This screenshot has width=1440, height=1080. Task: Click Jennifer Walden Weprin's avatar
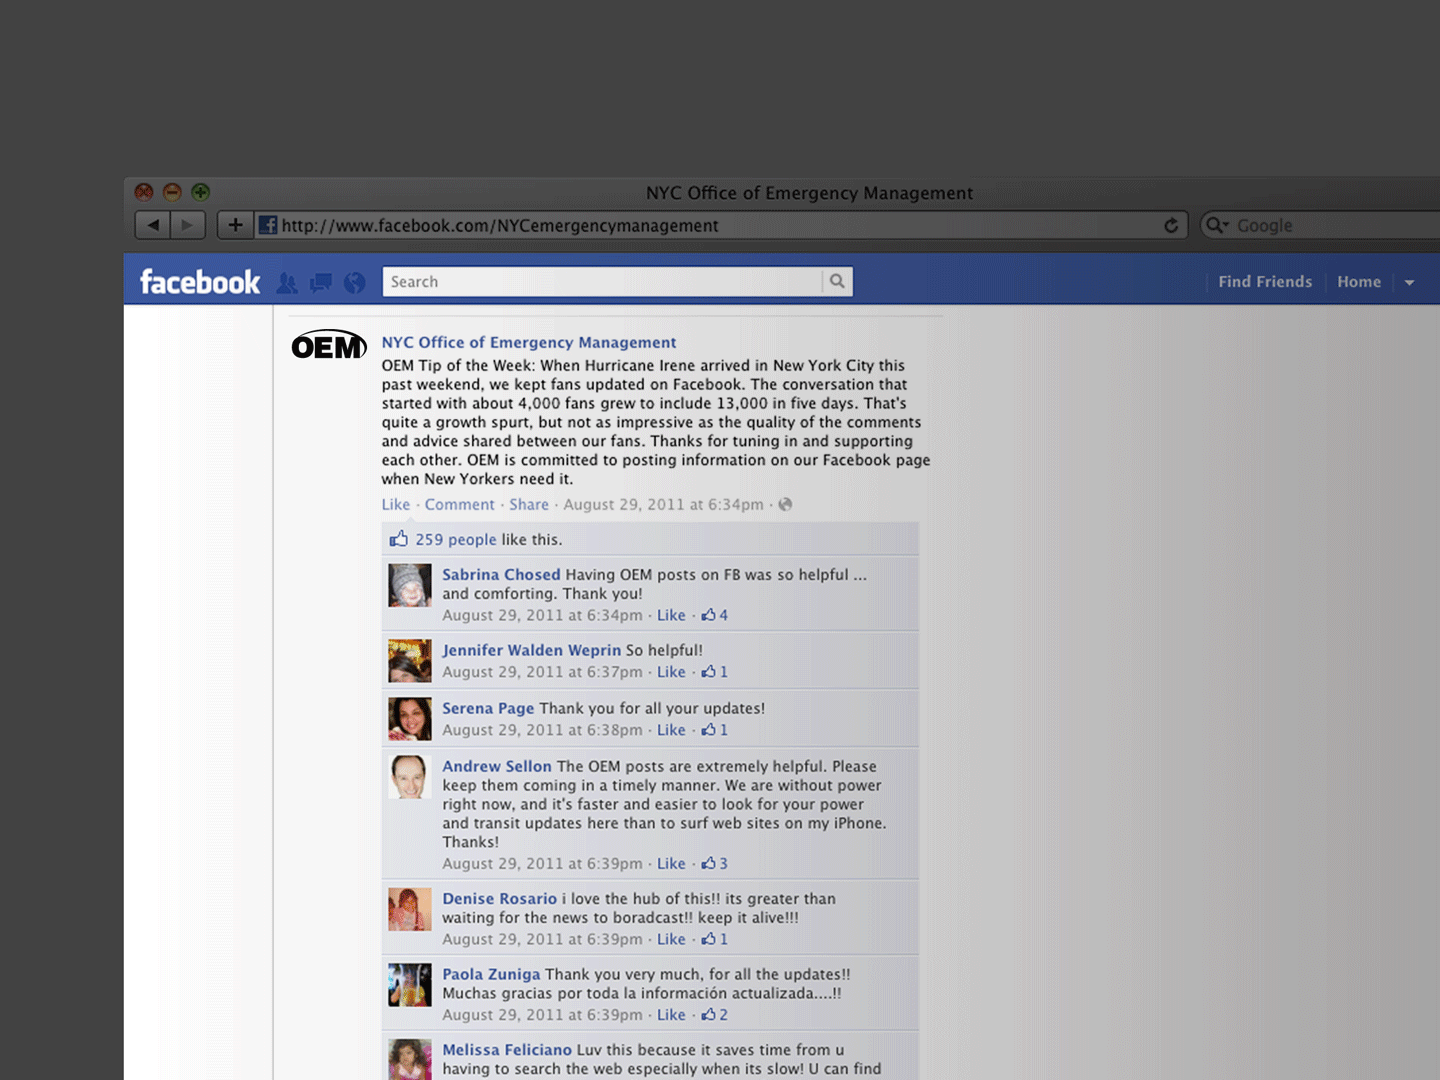point(410,661)
